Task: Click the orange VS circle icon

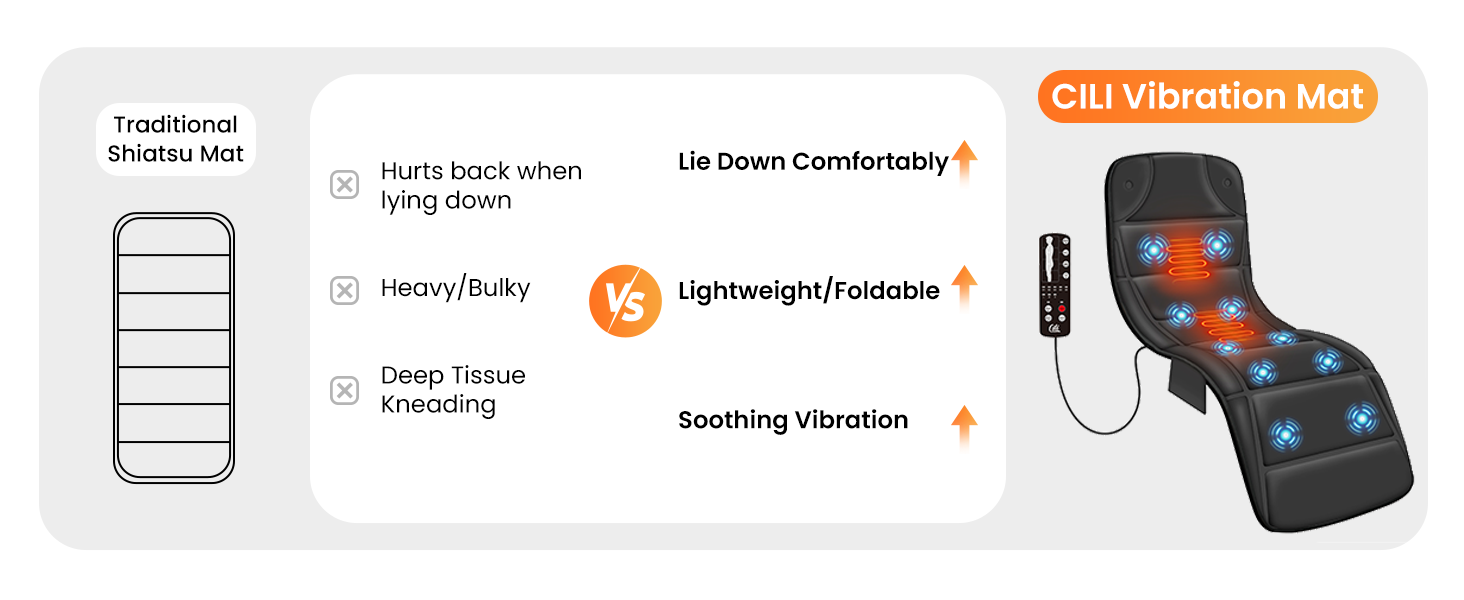Action: (625, 301)
